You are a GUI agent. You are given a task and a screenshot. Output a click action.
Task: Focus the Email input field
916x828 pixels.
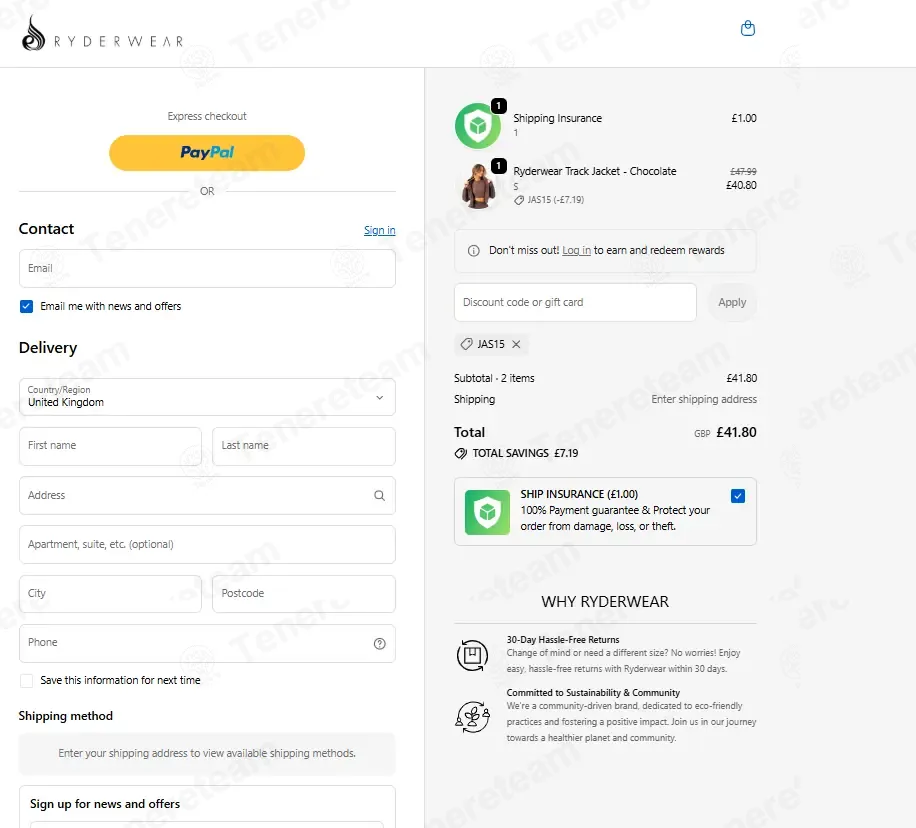point(207,269)
